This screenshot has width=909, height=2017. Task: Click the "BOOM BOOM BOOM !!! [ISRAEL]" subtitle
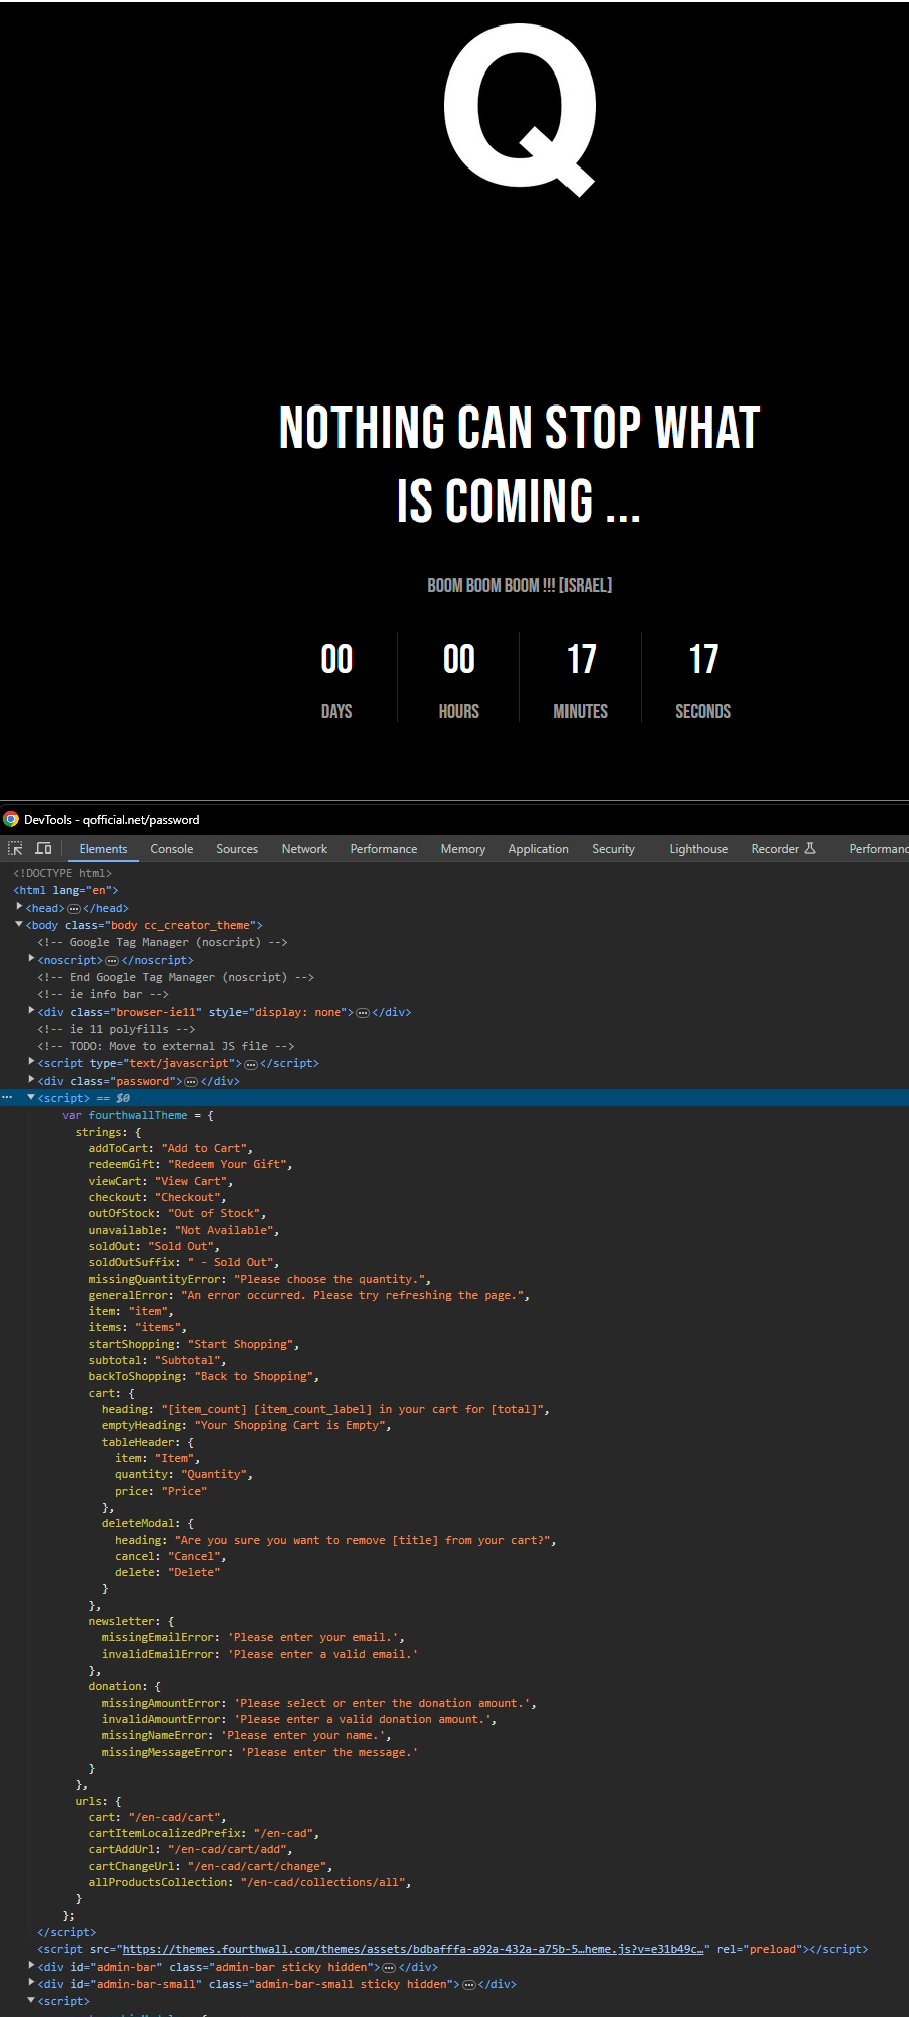(x=519, y=585)
